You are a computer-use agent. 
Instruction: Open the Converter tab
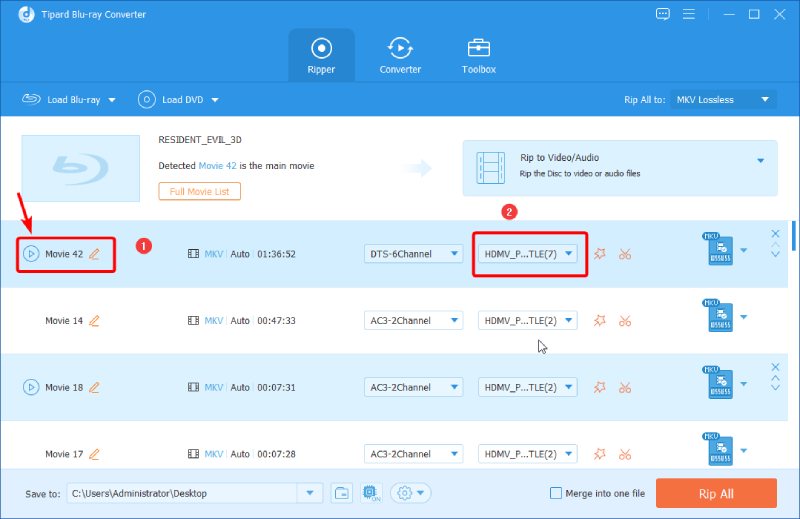coord(400,56)
